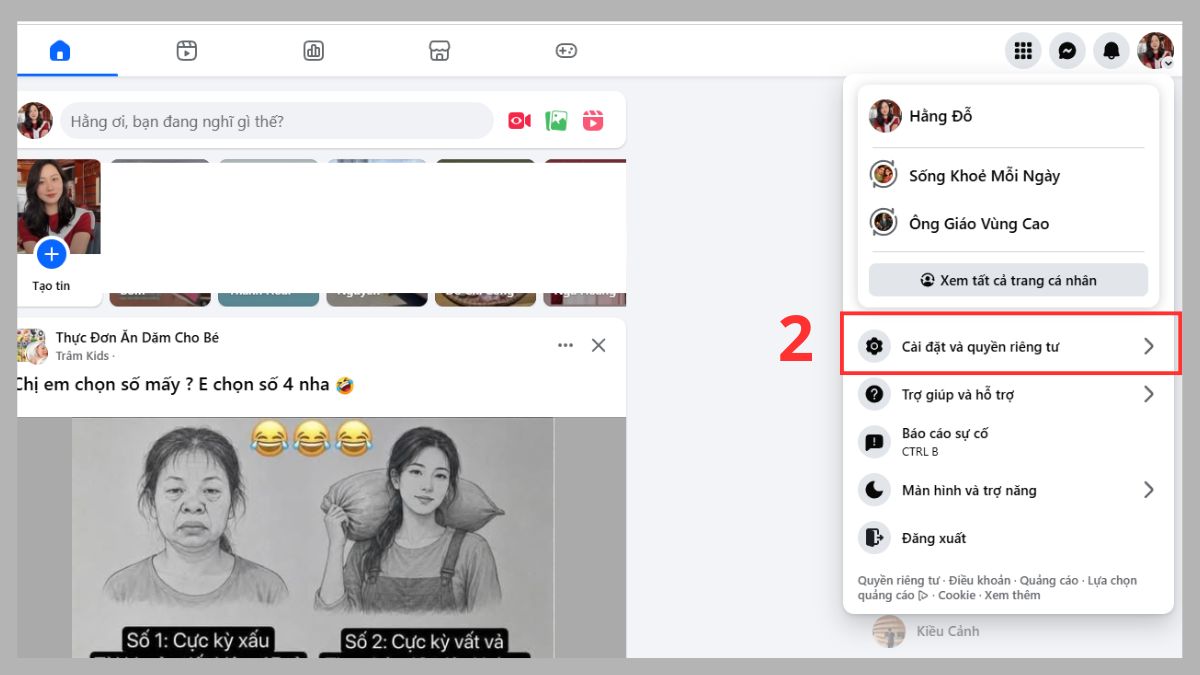Click the post page avatar
The height and width of the screenshot is (675, 1200).
(x=32, y=346)
